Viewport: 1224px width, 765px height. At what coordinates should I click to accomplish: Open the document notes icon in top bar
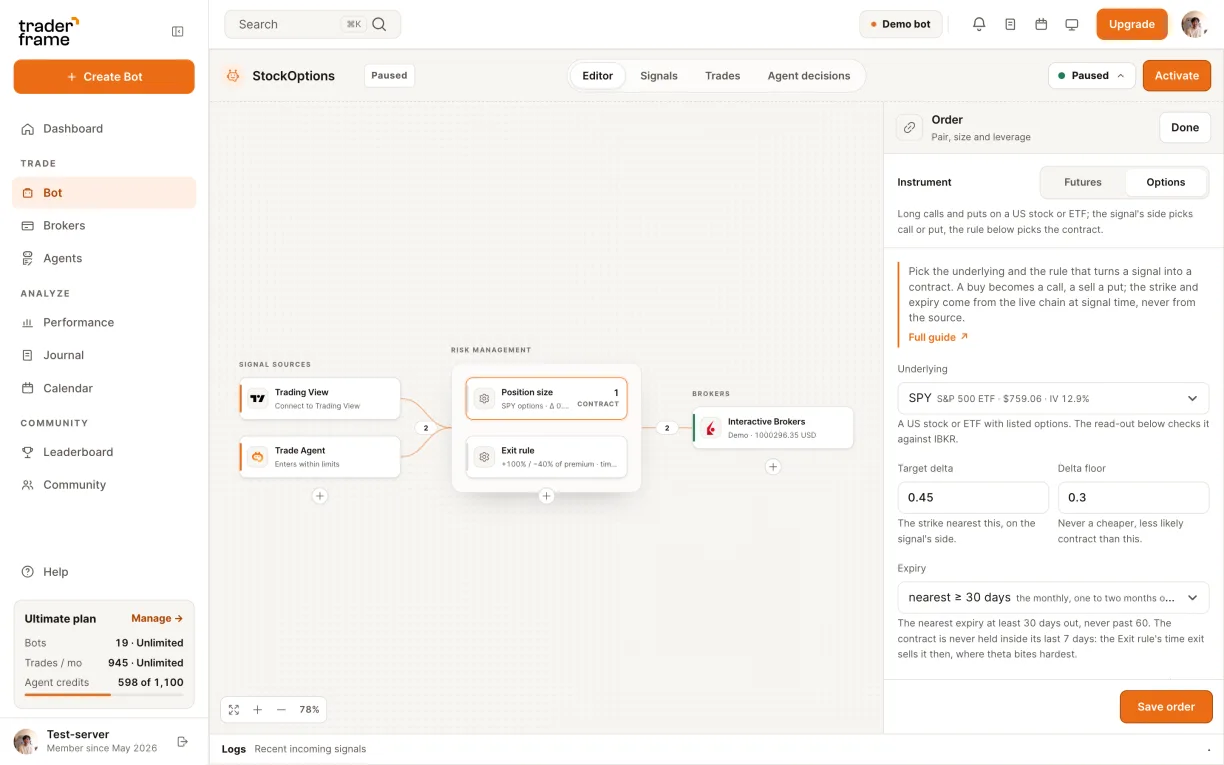[x=1010, y=24]
